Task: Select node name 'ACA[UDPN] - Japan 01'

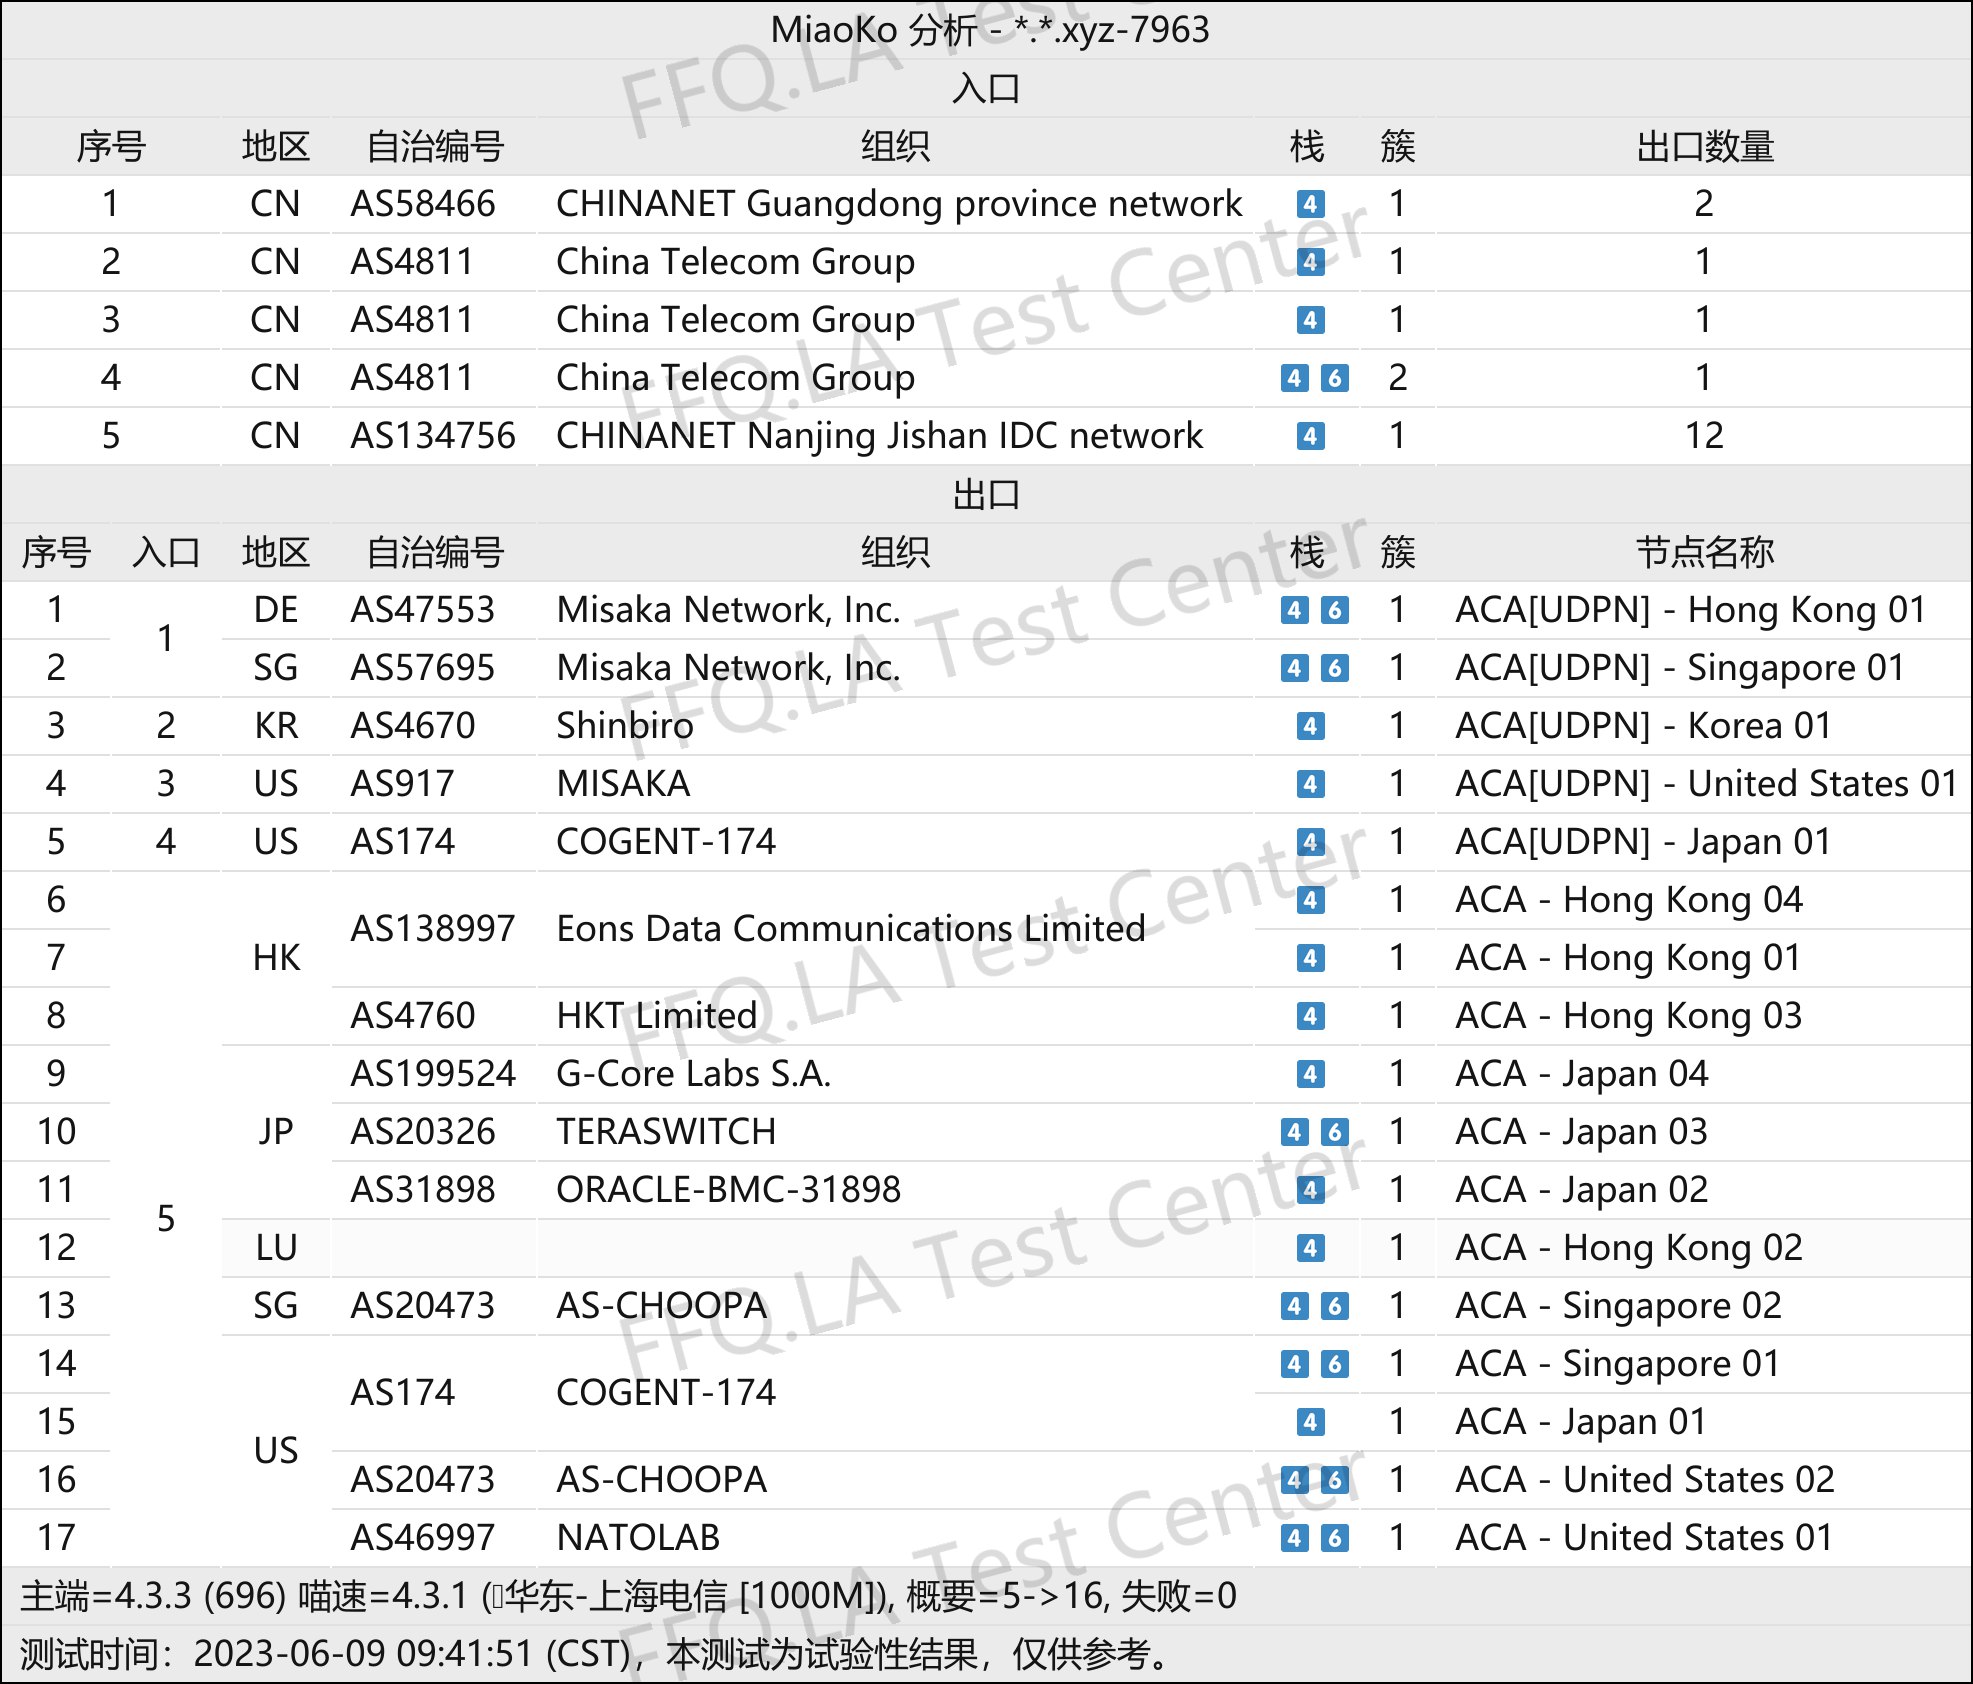Action: click(x=1644, y=842)
